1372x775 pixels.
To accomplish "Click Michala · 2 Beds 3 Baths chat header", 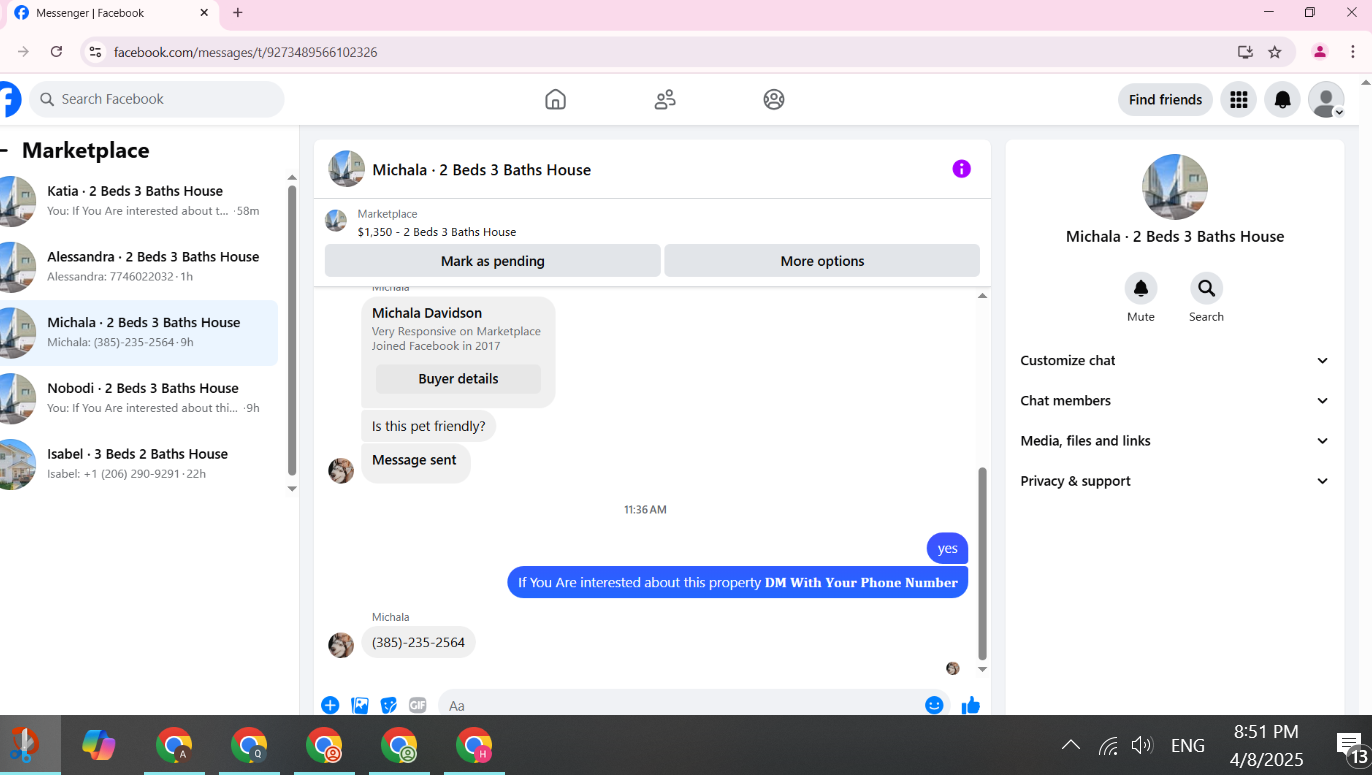I will [481, 170].
